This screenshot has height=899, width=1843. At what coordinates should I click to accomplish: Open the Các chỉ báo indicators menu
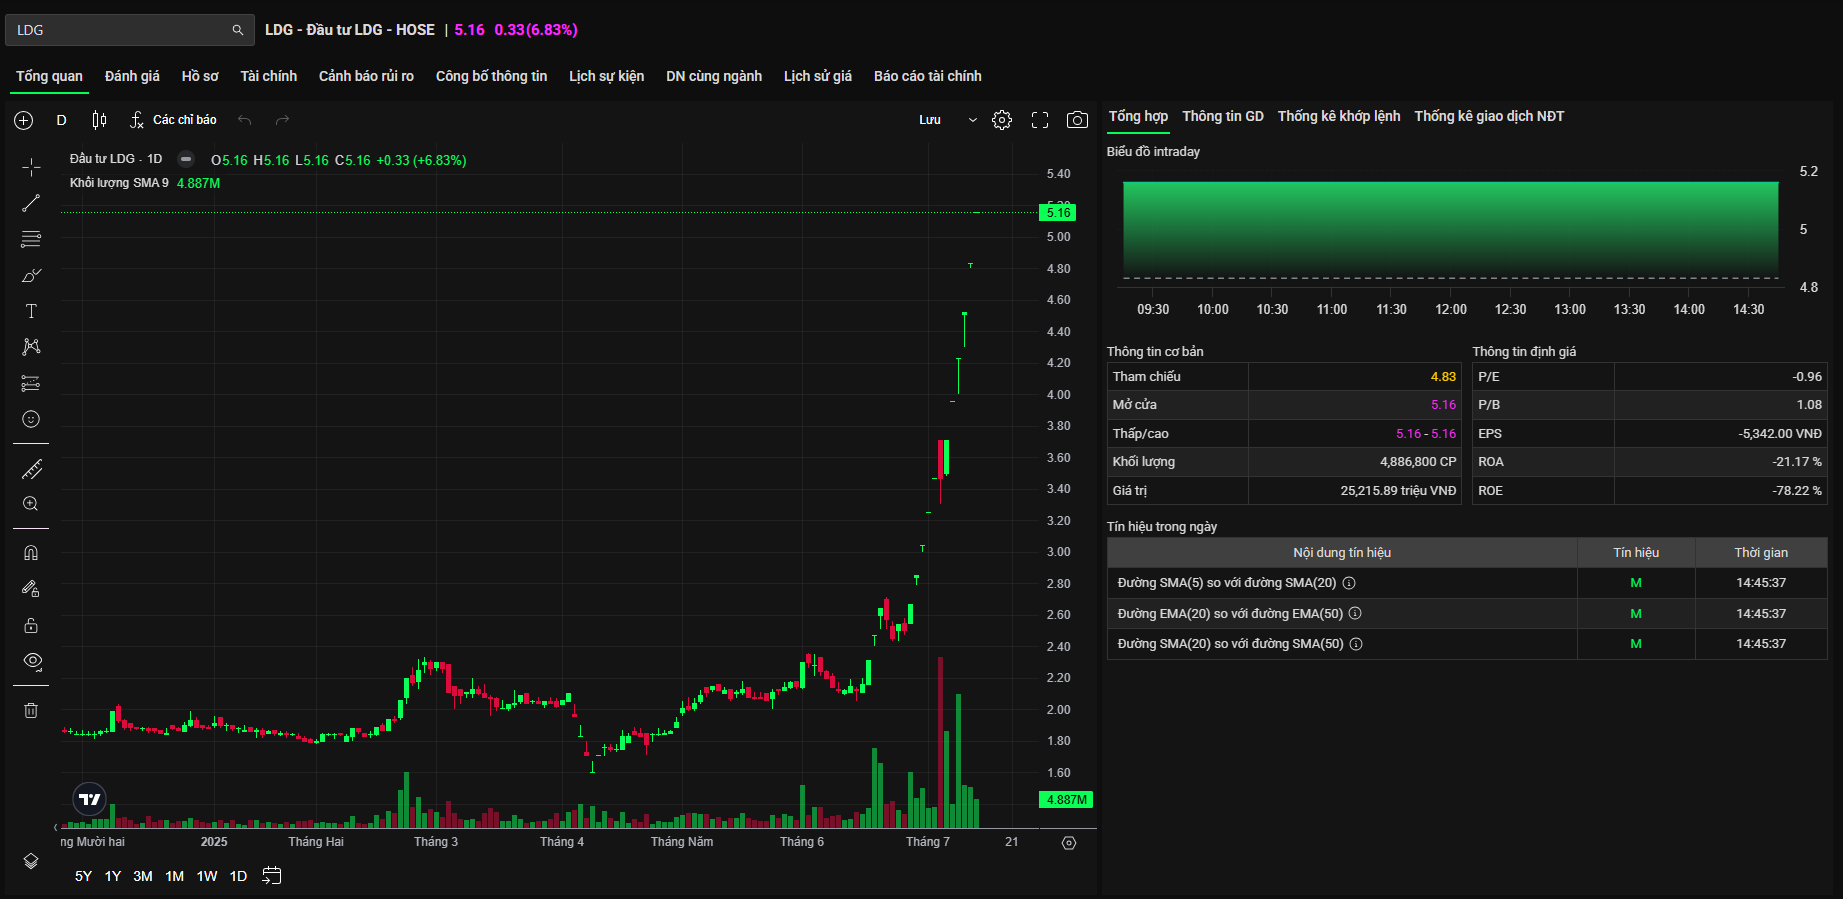tap(173, 120)
